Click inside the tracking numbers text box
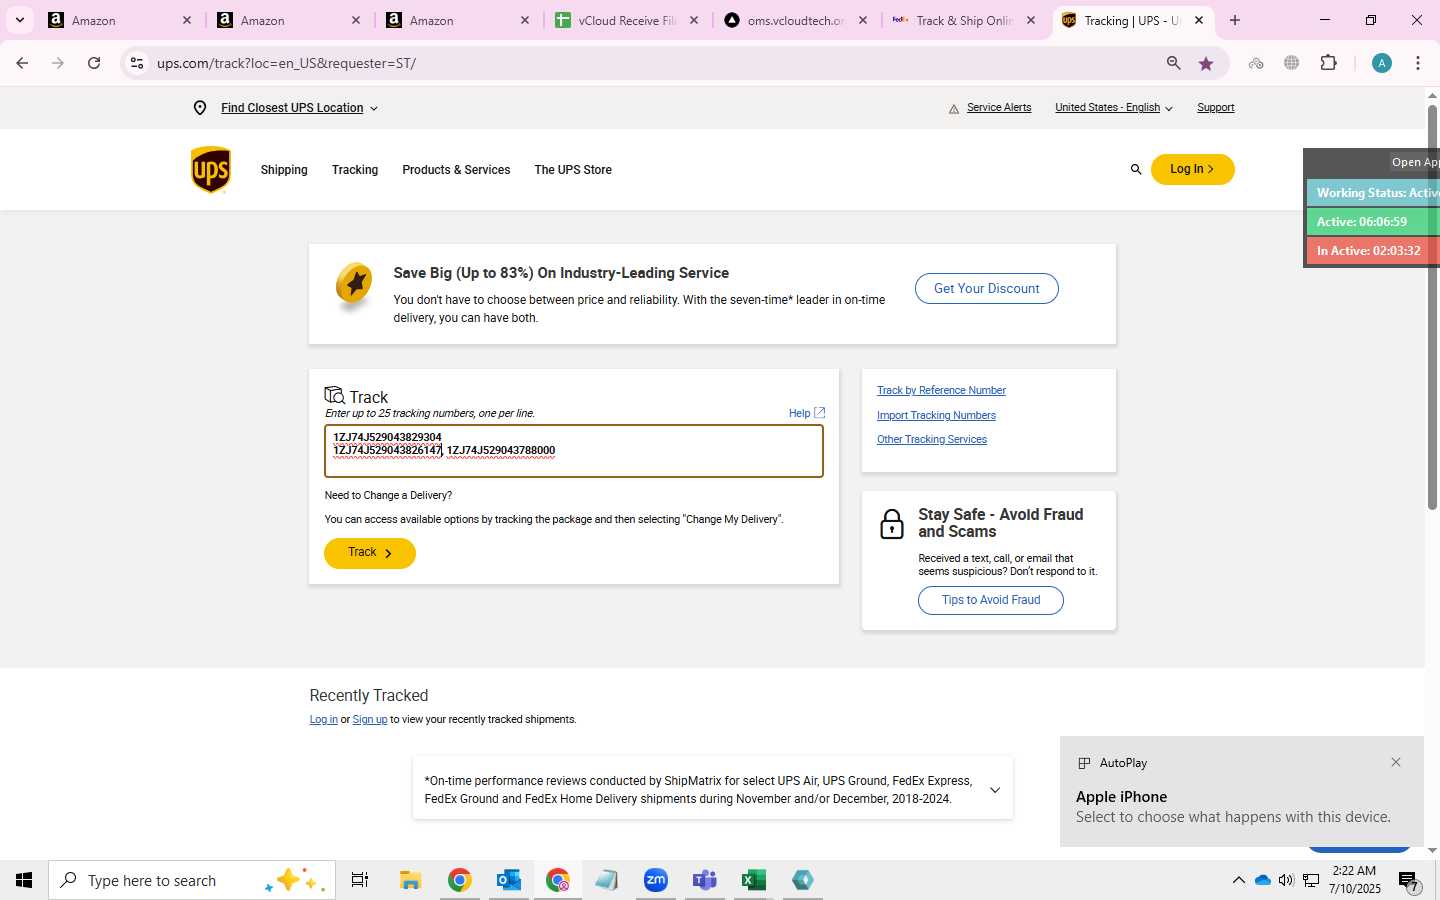The width and height of the screenshot is (1440, 900). [x=574, y=451]
